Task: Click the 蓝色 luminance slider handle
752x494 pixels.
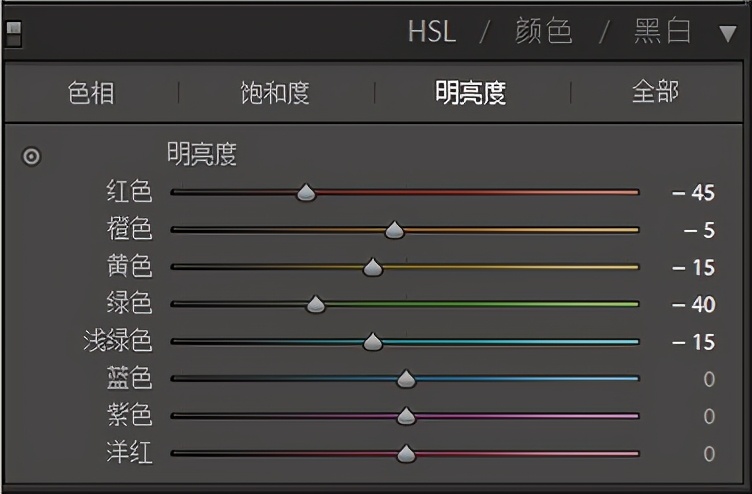Action: [x=406, y=379]
